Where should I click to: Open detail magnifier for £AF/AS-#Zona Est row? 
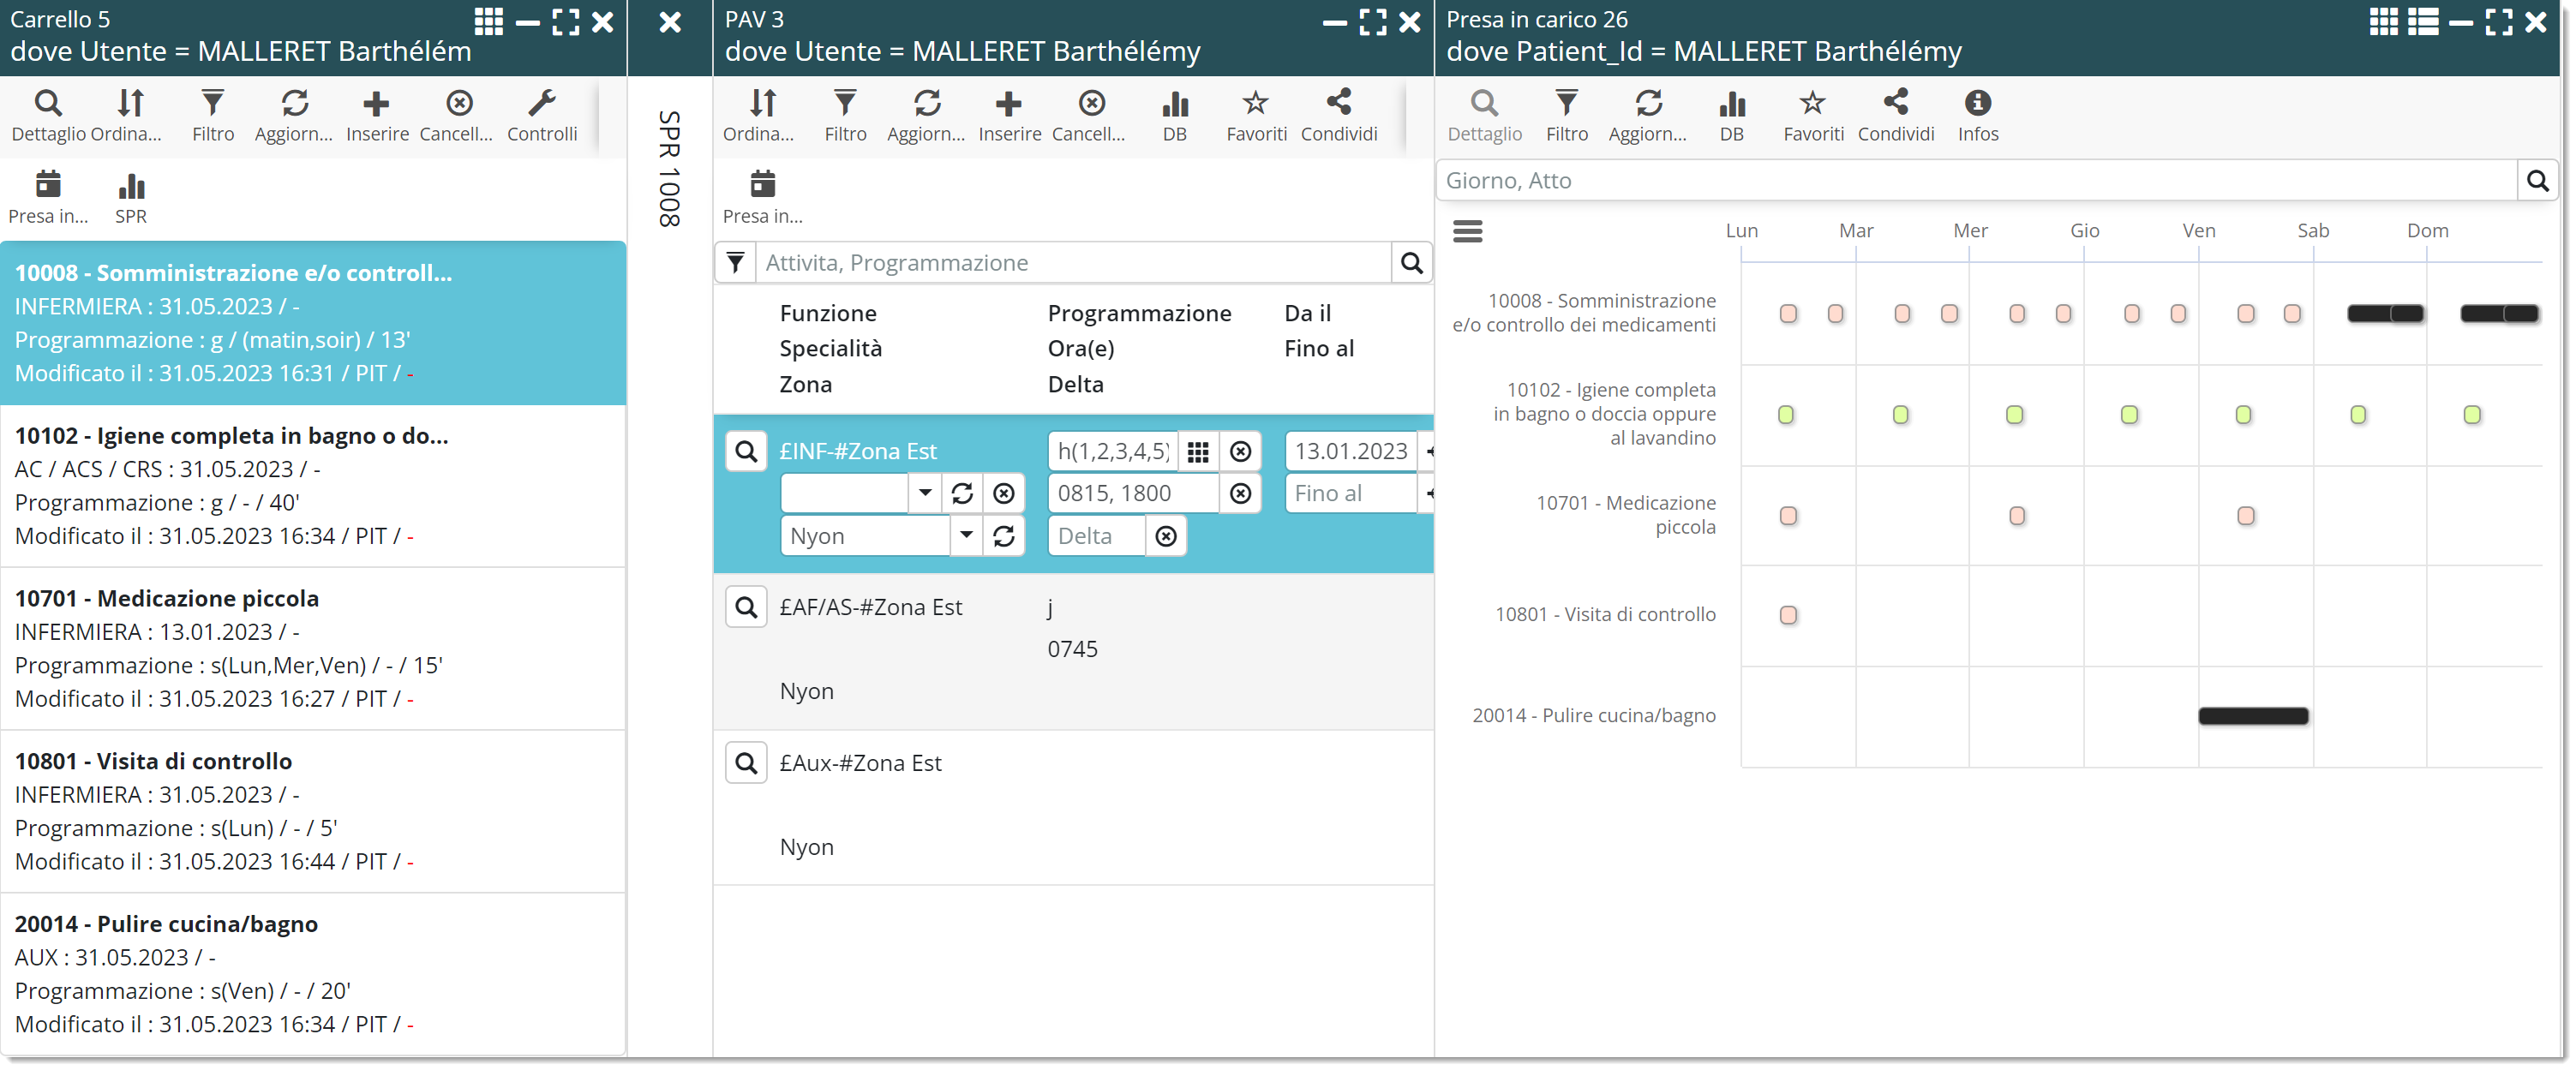pos(746,607)
